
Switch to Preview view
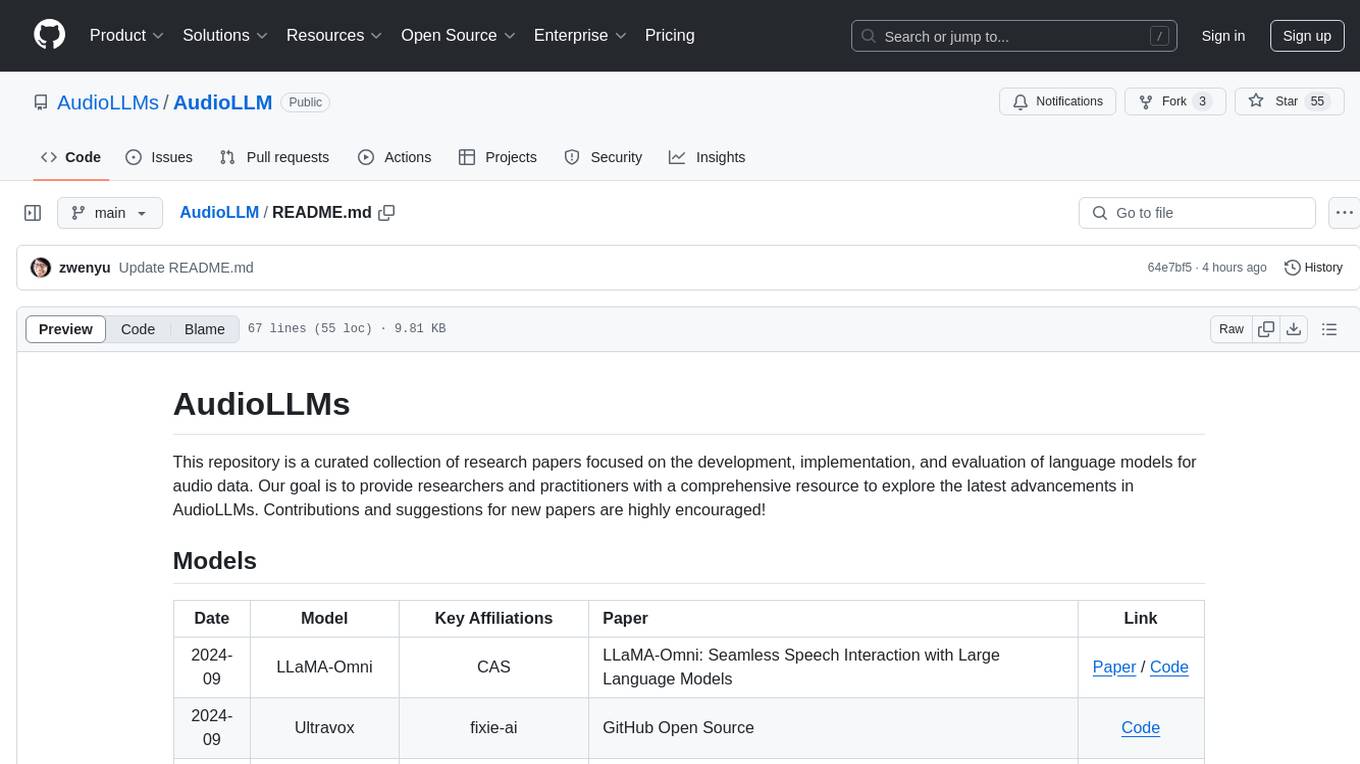(x=66, y=329)
